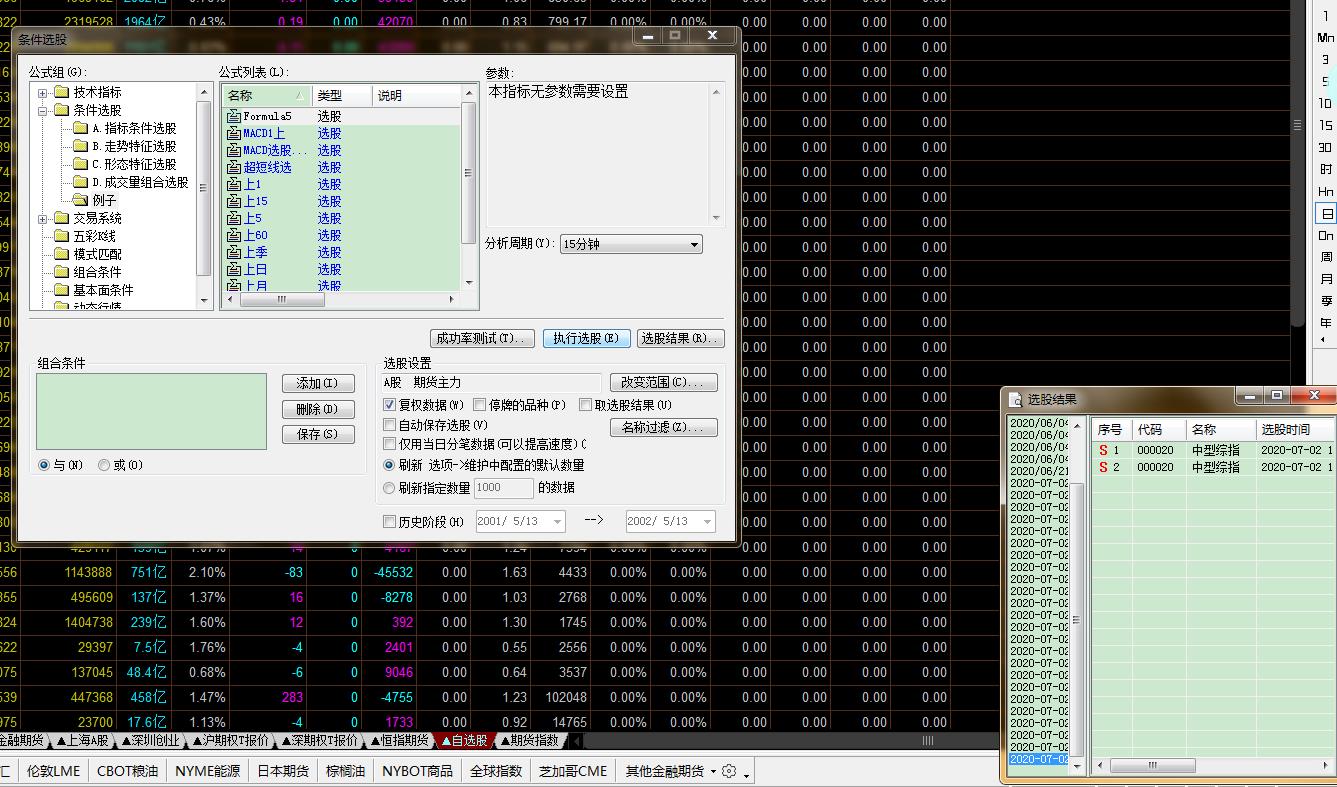Select the 或(O) radio button
This screenshot has height=787, width=1337.
pos(104,465)
